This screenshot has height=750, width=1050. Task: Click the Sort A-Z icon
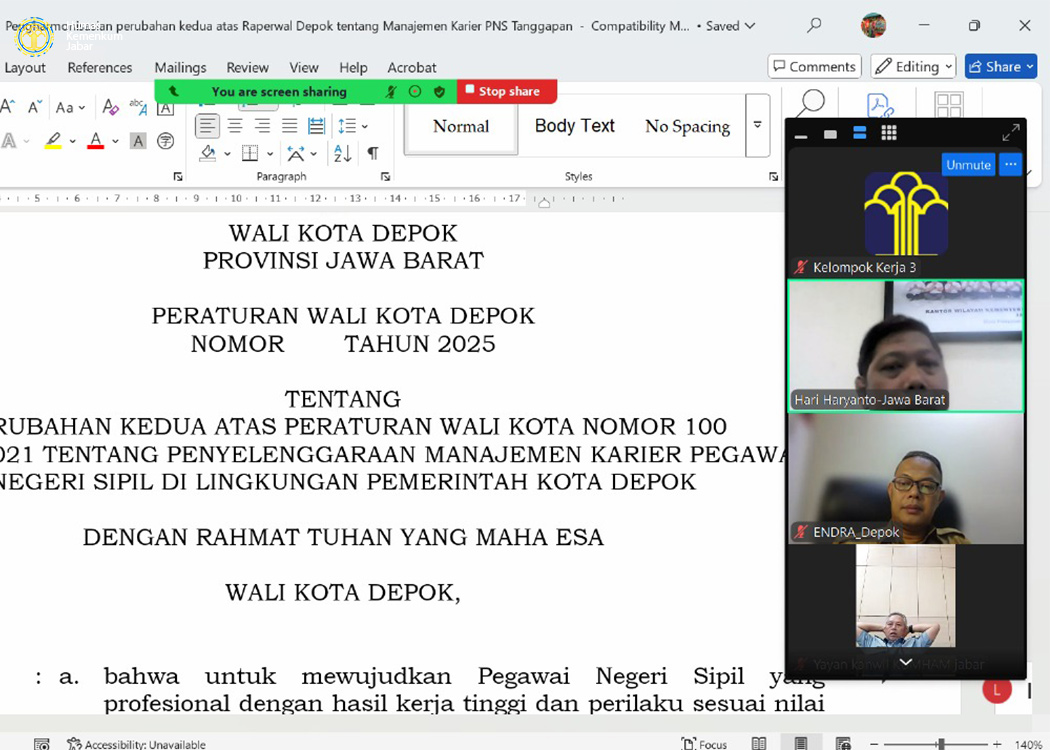coord(343,153)
